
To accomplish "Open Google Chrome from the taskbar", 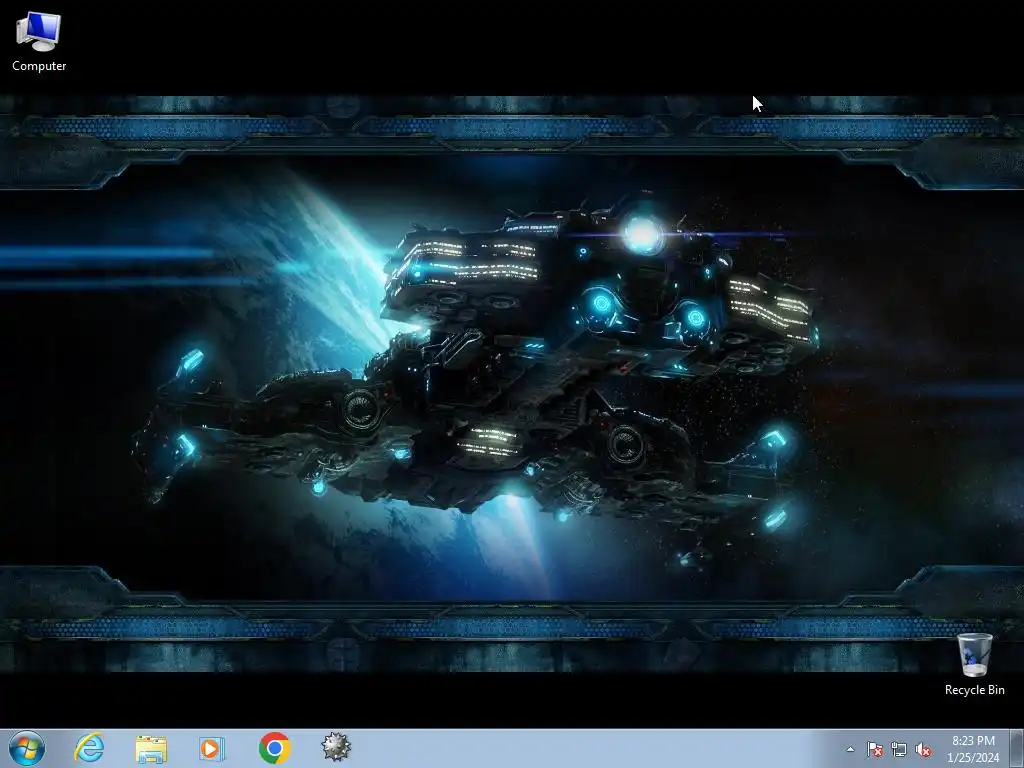I will pos(274,748).
